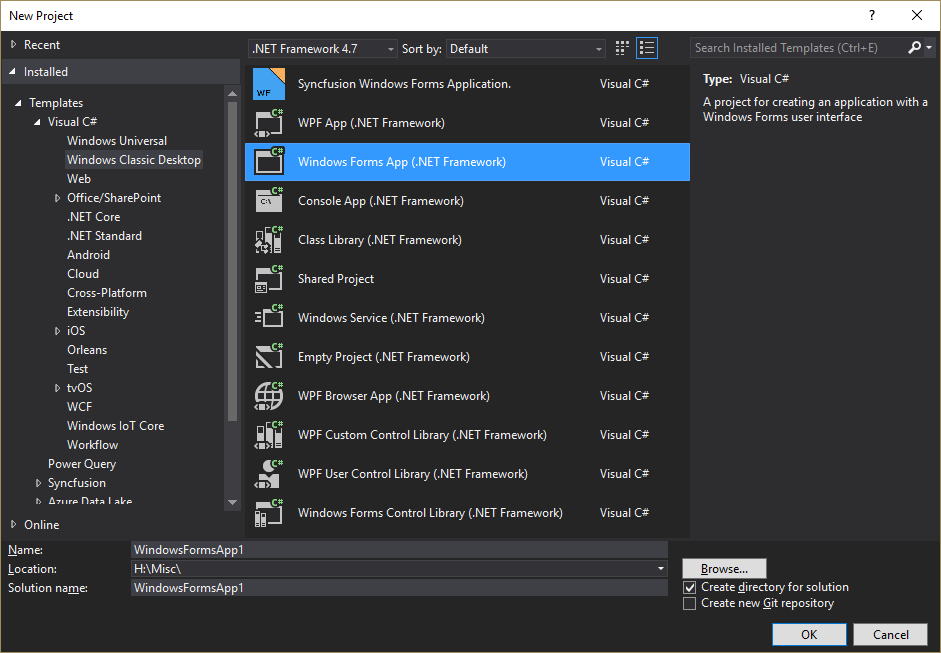
Task: Open the .NET Framework 4.7 version dropdown
Action: [323, 49]
